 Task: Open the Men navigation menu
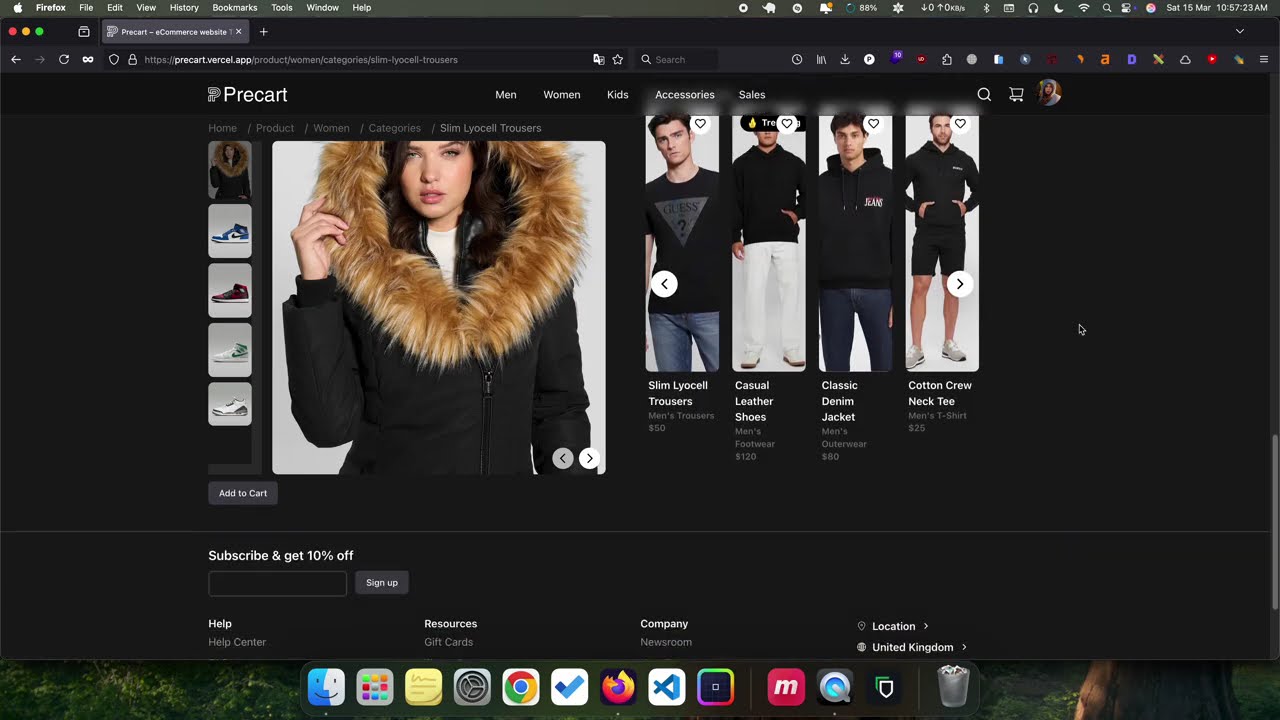tap(506, 95)
